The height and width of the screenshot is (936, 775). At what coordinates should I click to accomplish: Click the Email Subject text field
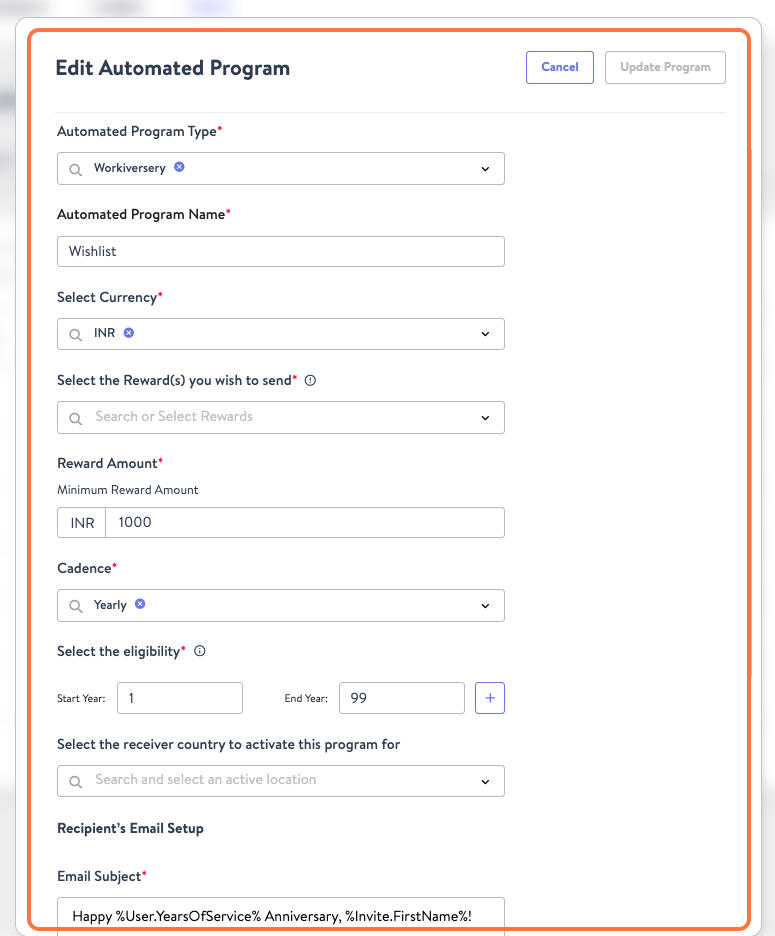coord(280,915)
